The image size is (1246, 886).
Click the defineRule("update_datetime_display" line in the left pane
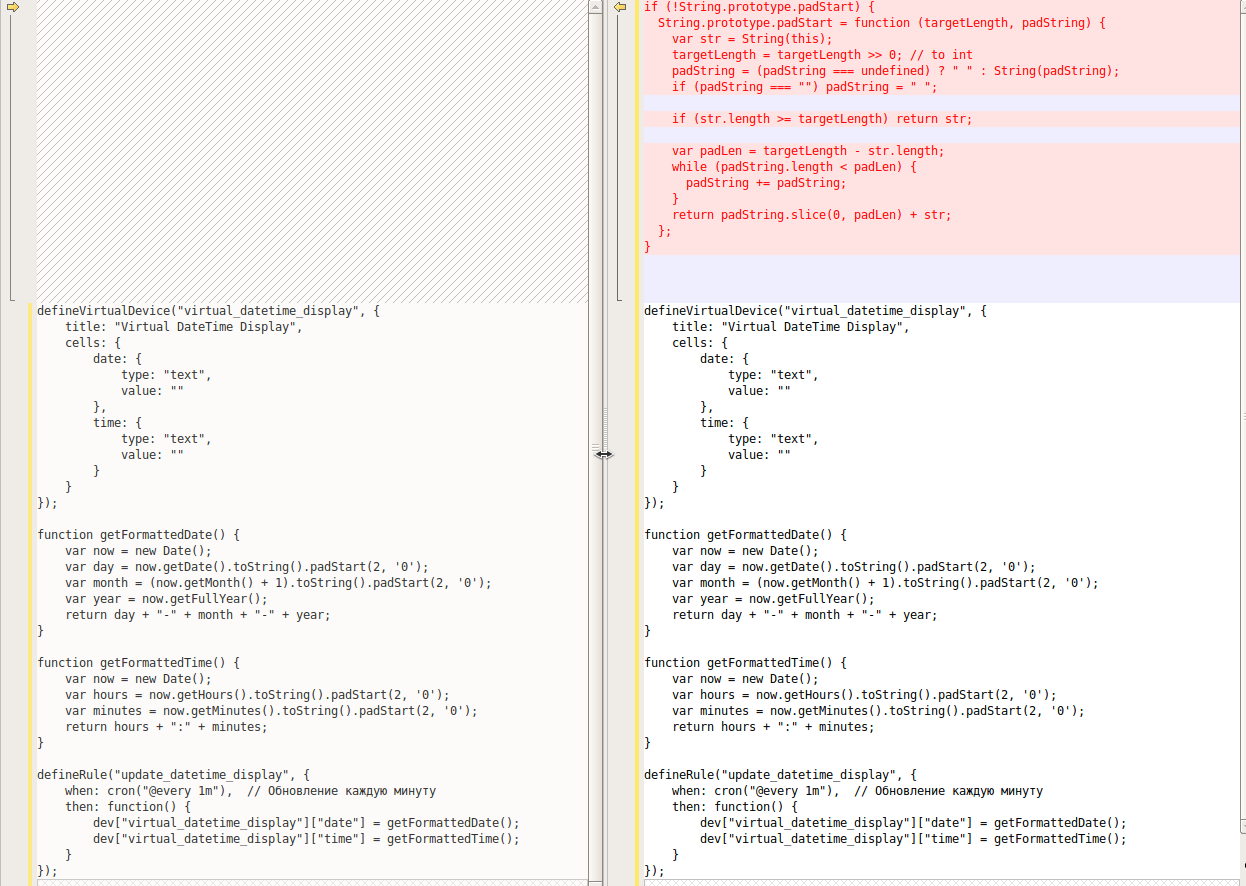point(173,775)
